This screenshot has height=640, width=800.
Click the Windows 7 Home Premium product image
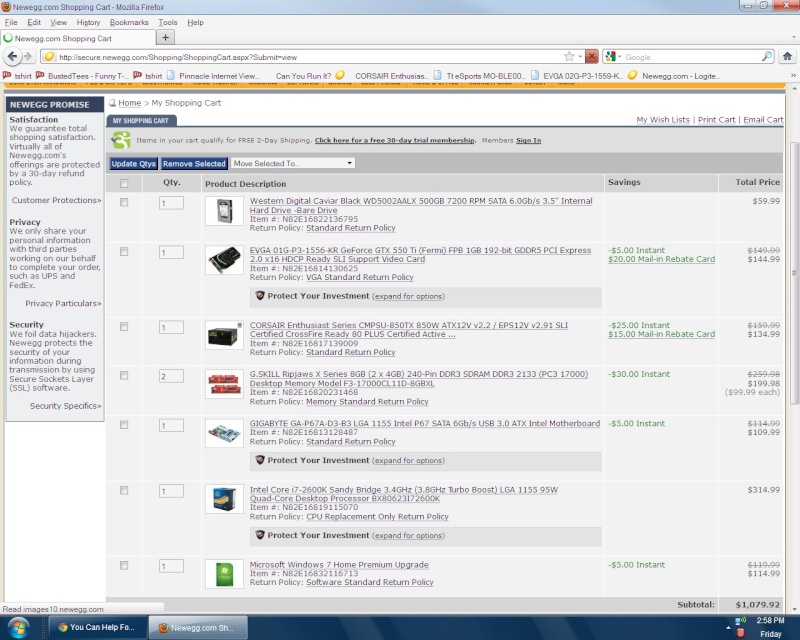pos(224,574)
